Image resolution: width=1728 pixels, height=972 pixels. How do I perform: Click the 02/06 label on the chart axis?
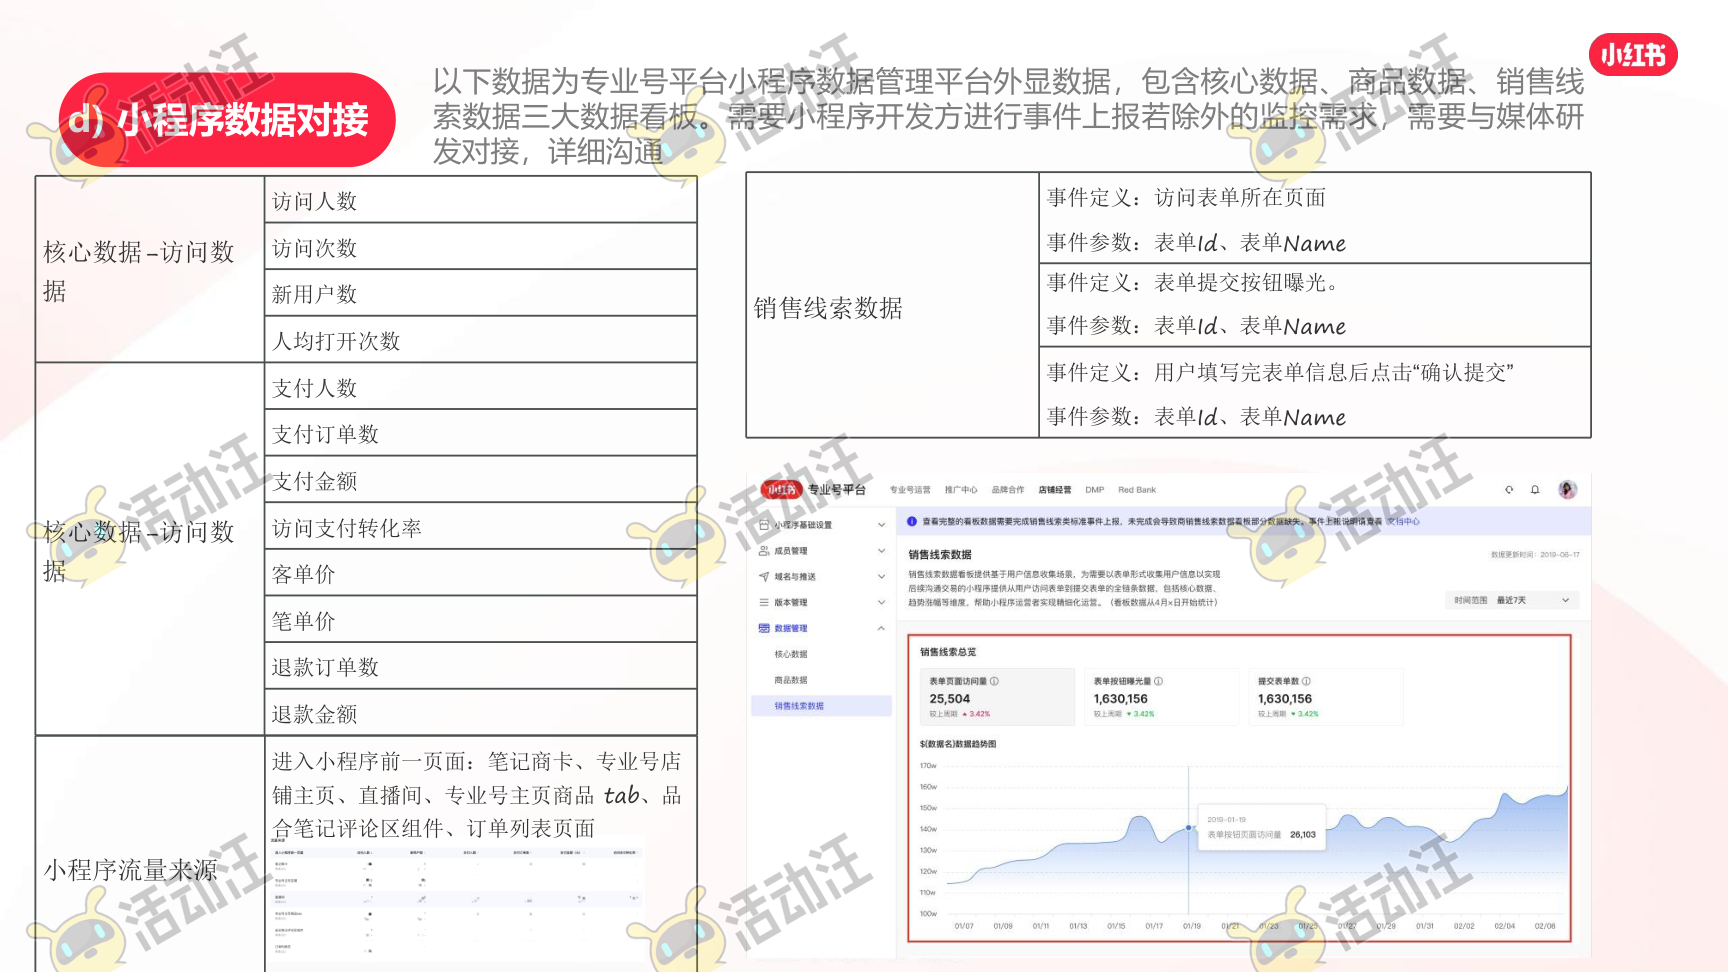pyautogui.click(x=1545, y=926)
